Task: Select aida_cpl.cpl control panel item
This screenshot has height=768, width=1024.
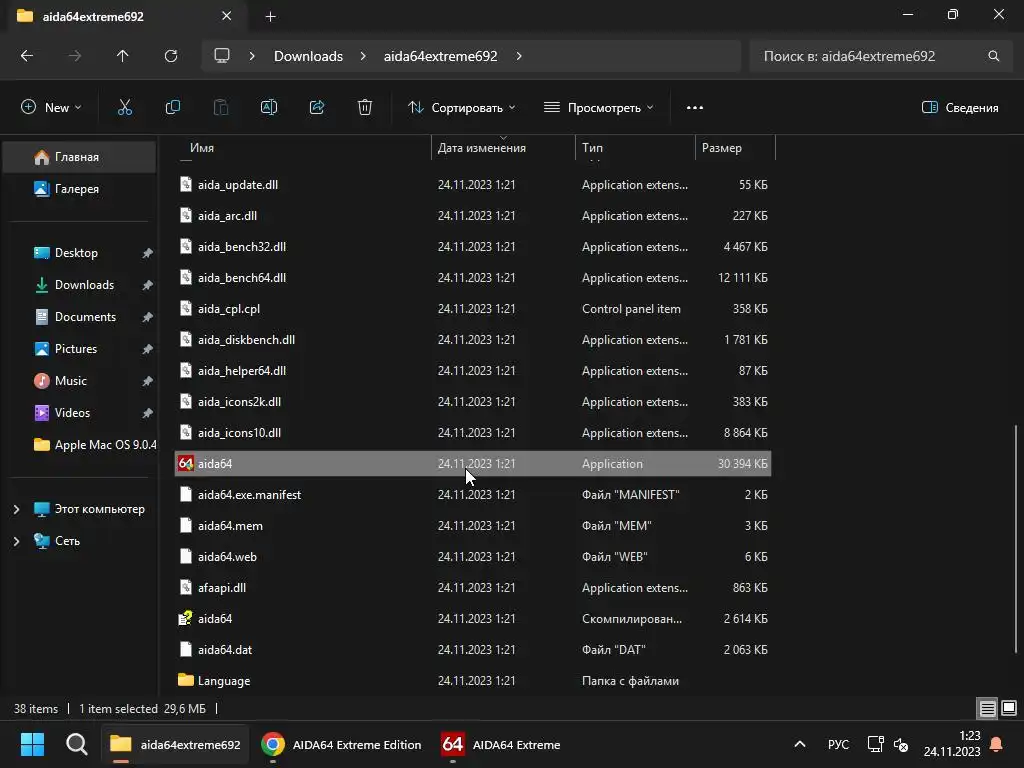Action: pyautogui.click(x=473, y=308)
